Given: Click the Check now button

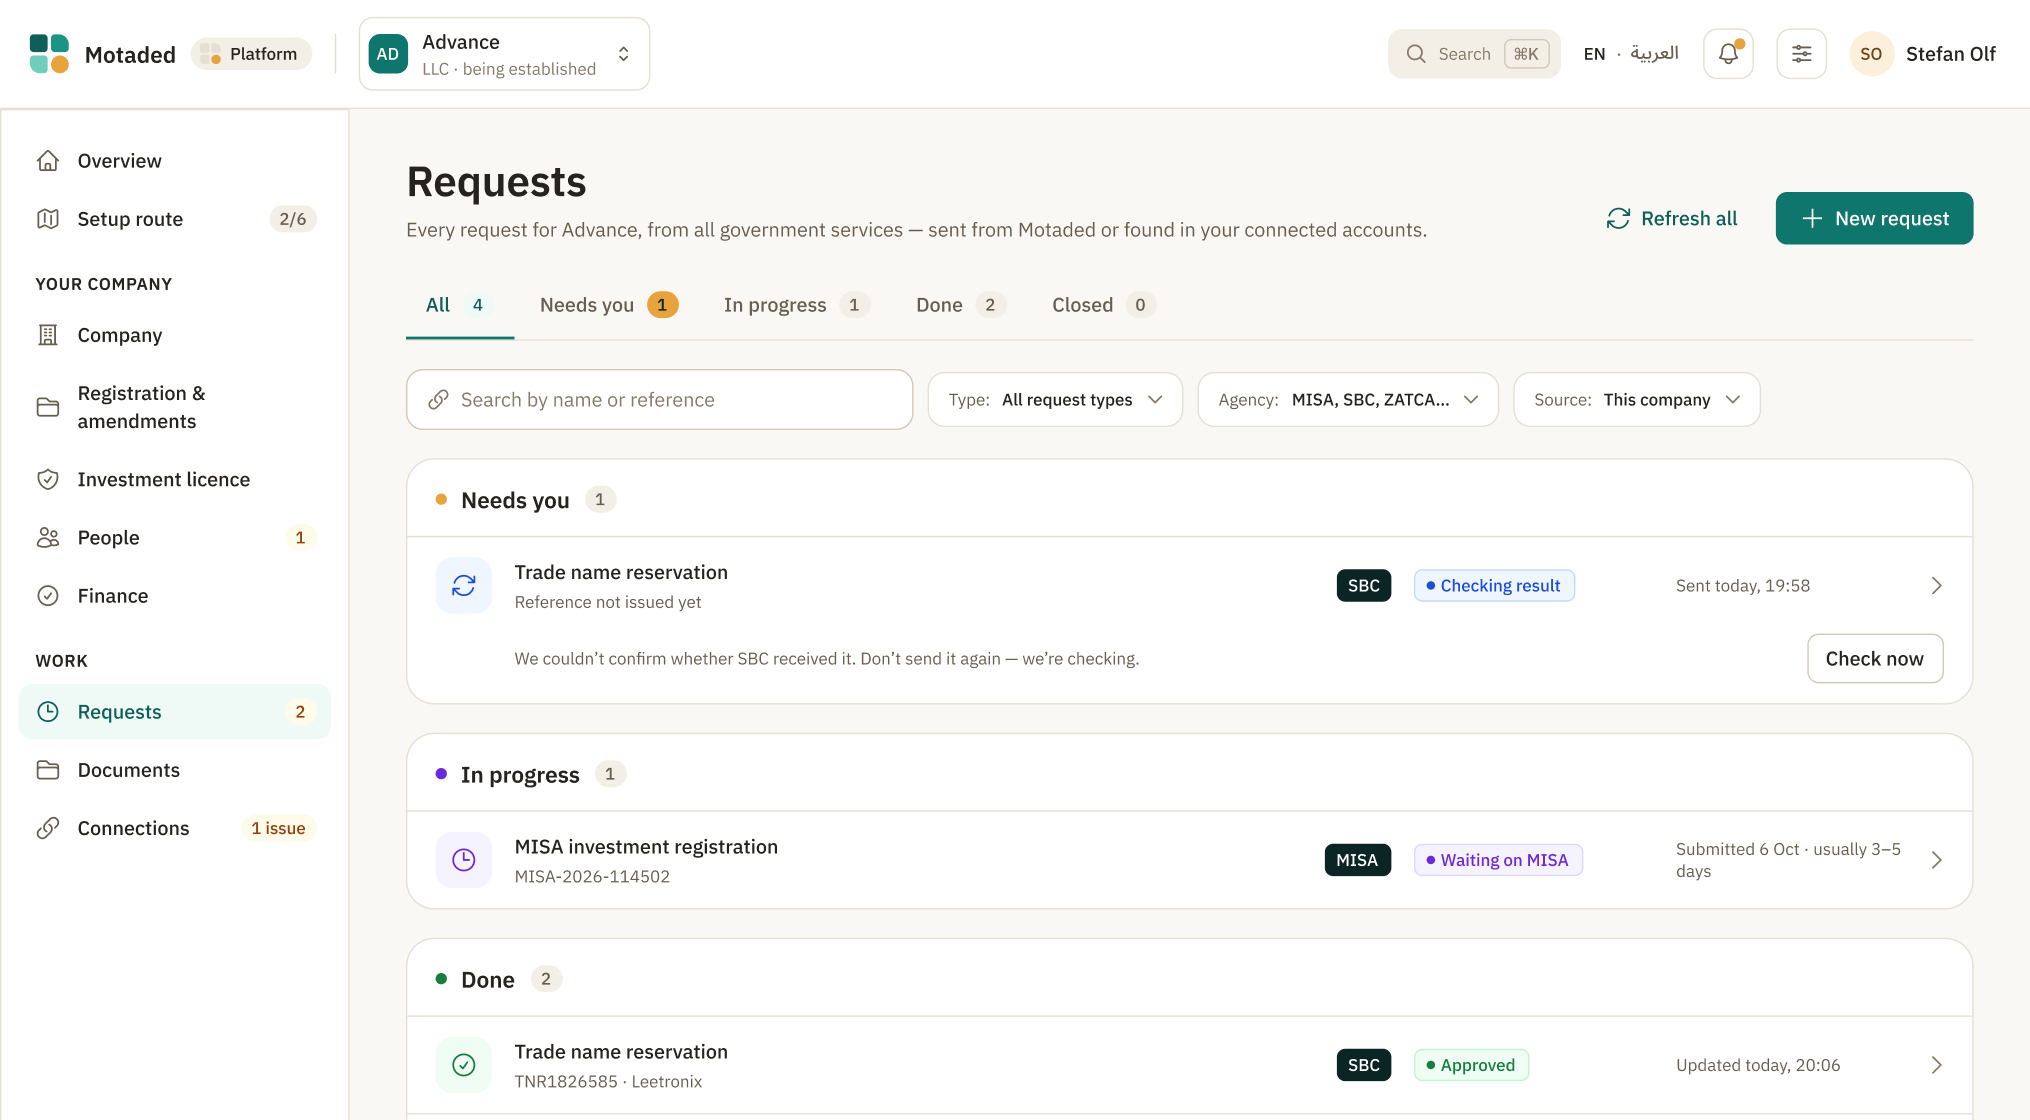Looking at the screenshot, I should tap(1875, 659).
